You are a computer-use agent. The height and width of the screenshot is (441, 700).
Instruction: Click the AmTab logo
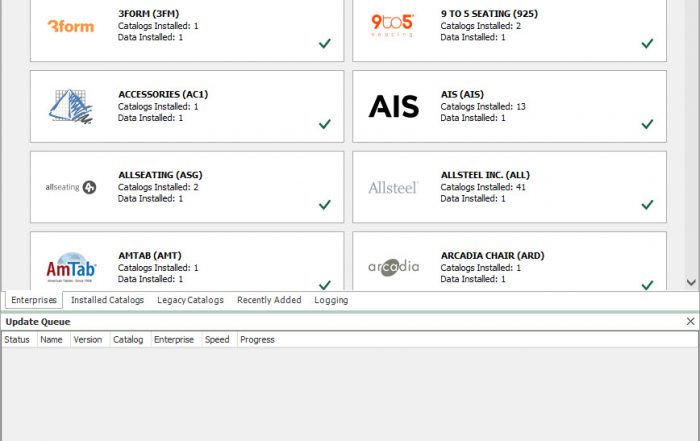click(x=71, y=267)
